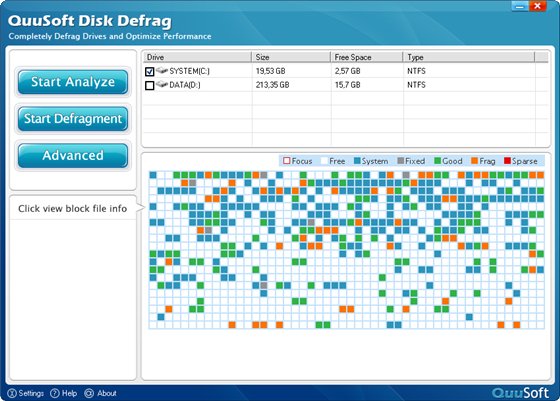
Task: Uncheck the SYSTEM(C:) drive checkbox
Action: [150, 71]
